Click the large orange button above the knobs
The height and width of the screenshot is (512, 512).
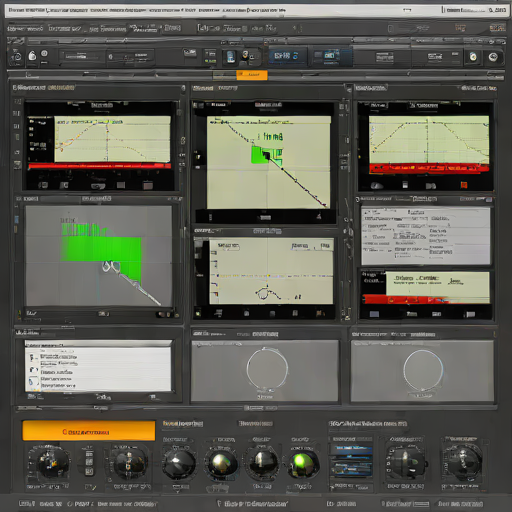89,430
